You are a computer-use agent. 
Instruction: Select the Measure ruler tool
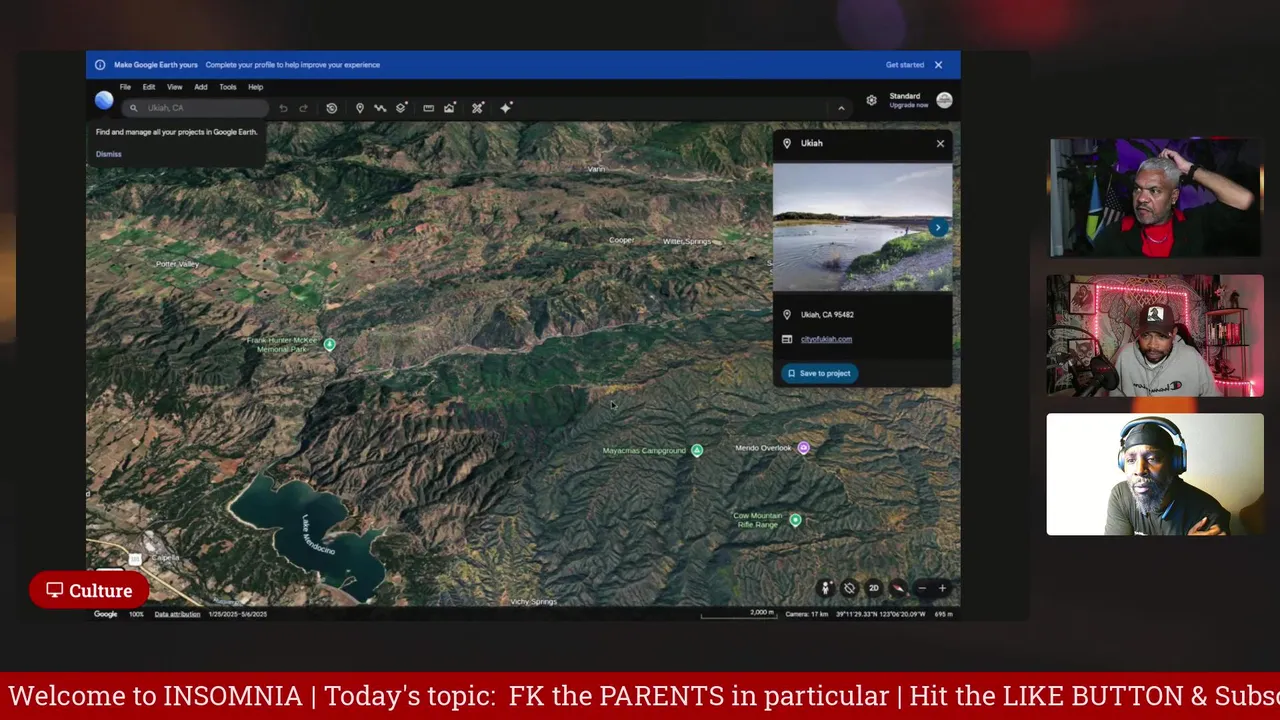[x=429, y=108]
